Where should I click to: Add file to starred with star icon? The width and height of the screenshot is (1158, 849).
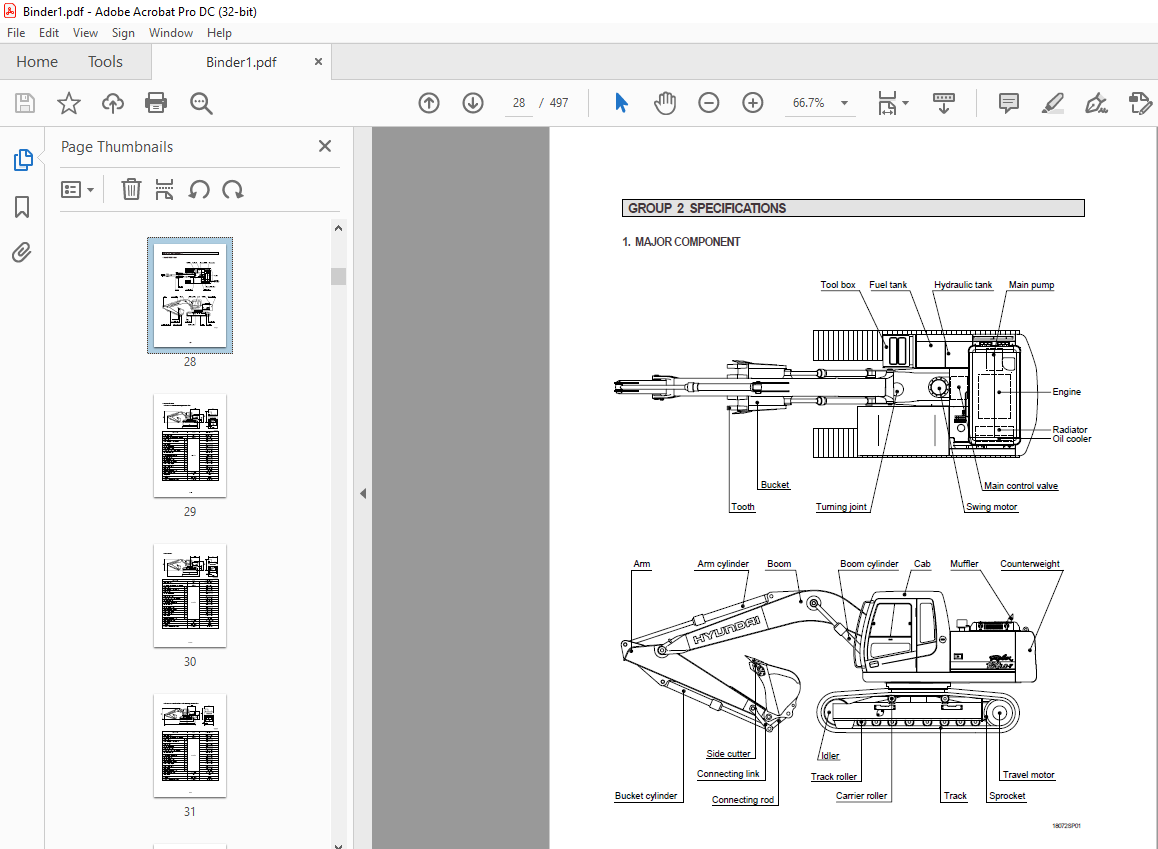click(69, 103)
